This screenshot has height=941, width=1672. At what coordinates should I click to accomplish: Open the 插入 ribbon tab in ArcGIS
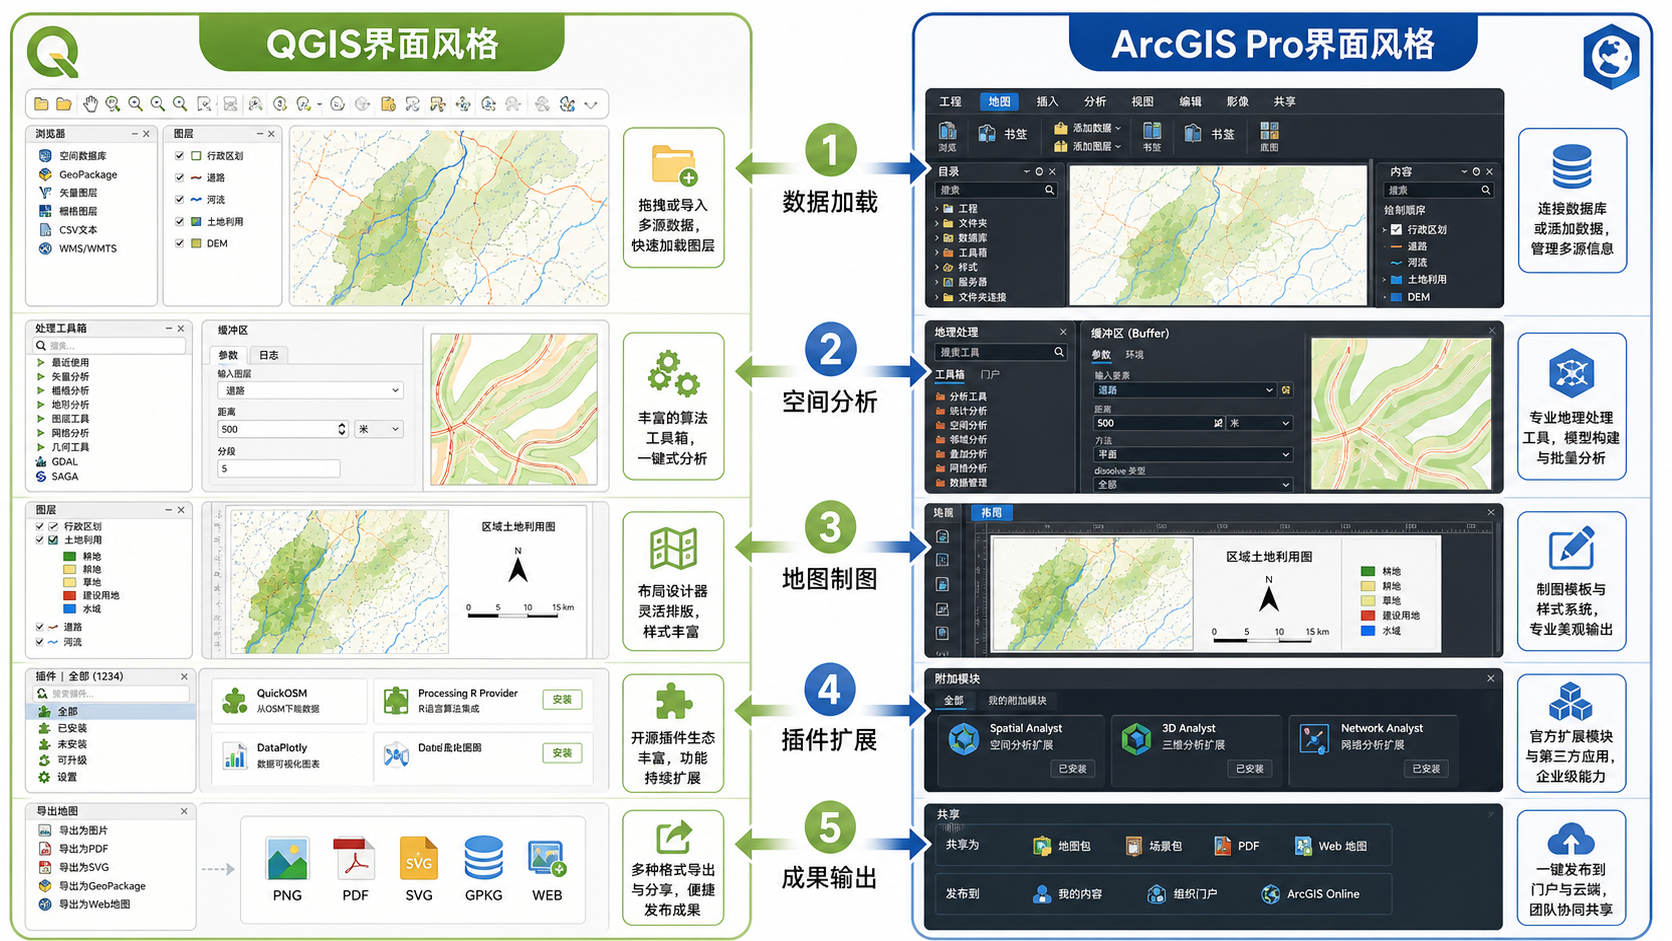(1047, 101)
